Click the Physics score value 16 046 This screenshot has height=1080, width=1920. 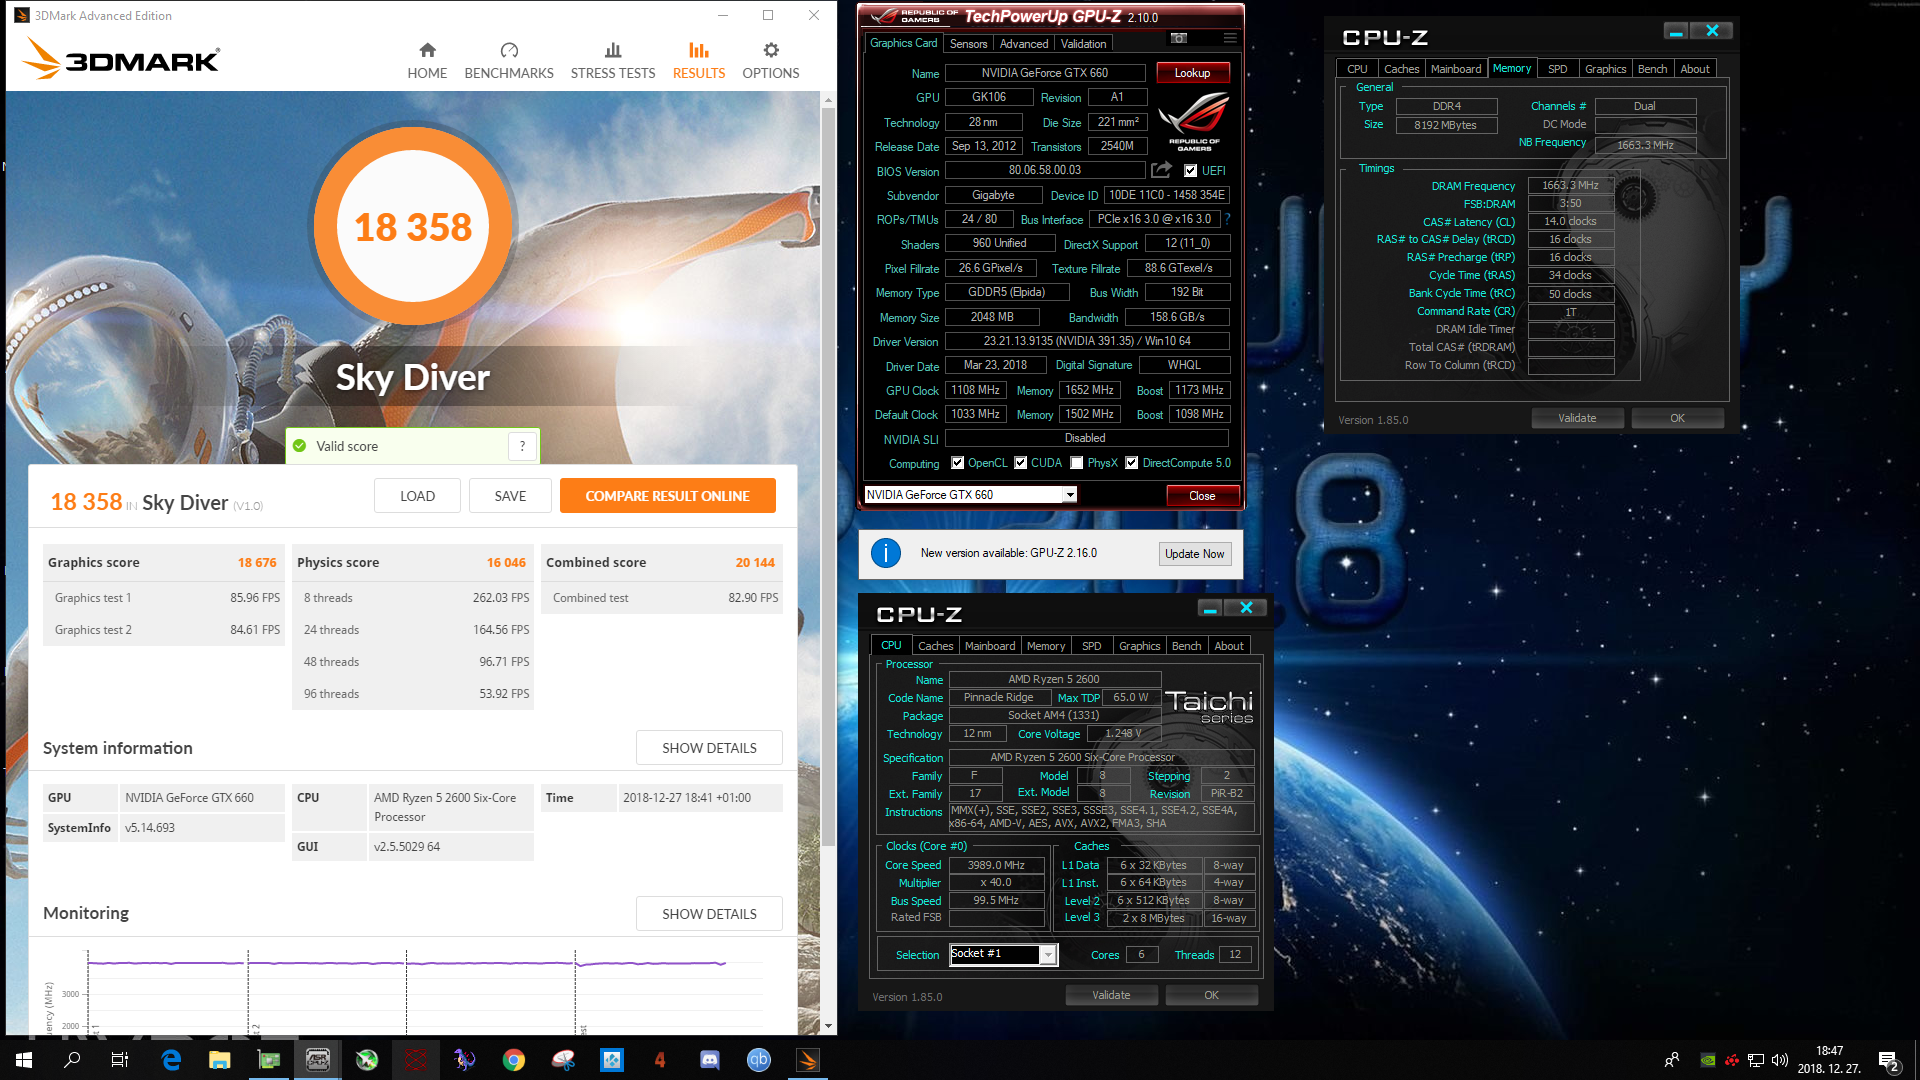(x=506, y=563)
